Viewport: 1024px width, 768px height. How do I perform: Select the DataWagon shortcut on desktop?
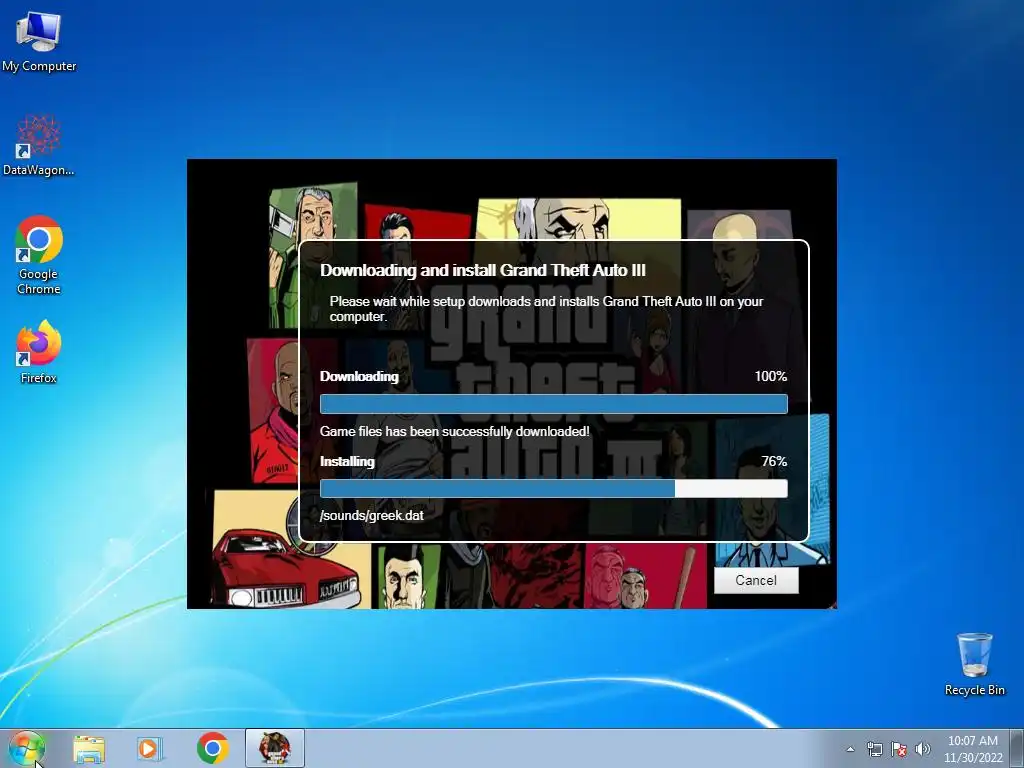[x=39, y=146]
